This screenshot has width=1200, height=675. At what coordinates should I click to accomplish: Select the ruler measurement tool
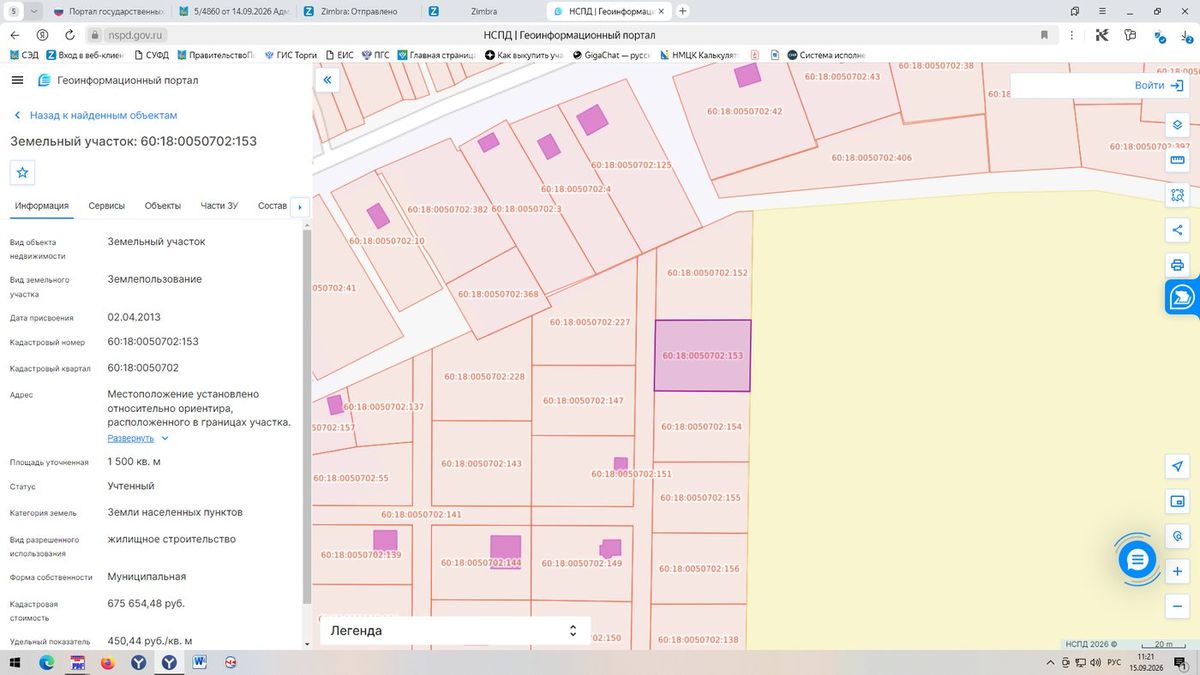[1177, 160]
